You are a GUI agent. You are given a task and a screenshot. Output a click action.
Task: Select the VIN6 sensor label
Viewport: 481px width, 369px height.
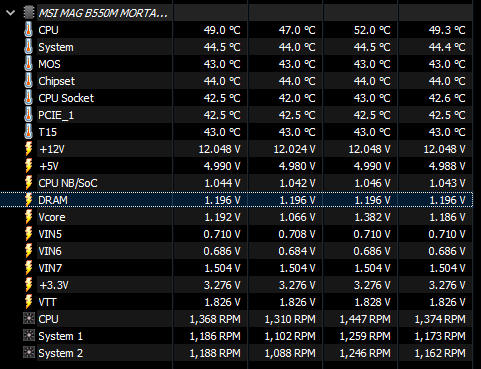pos(50,251)
